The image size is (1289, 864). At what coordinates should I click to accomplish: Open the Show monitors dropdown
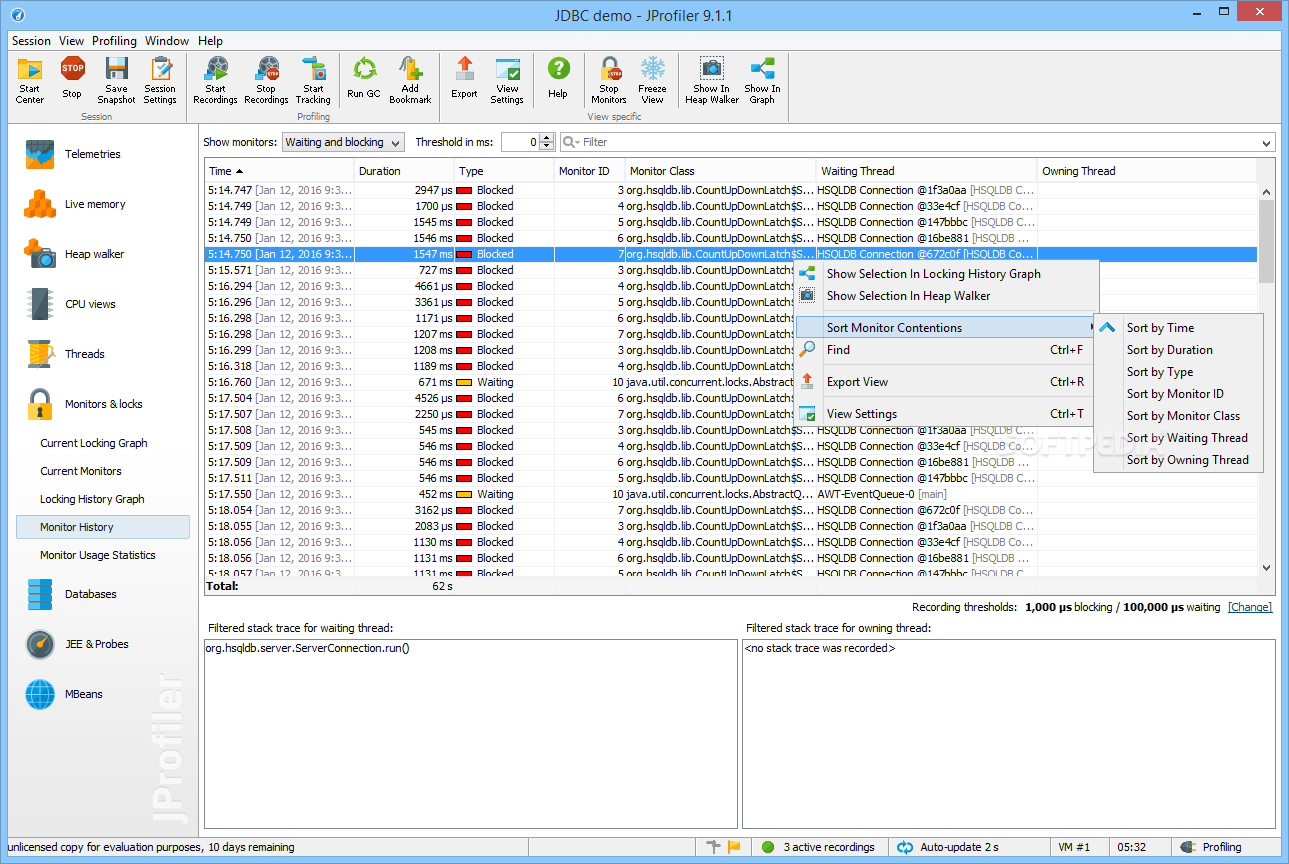point(343,142)
